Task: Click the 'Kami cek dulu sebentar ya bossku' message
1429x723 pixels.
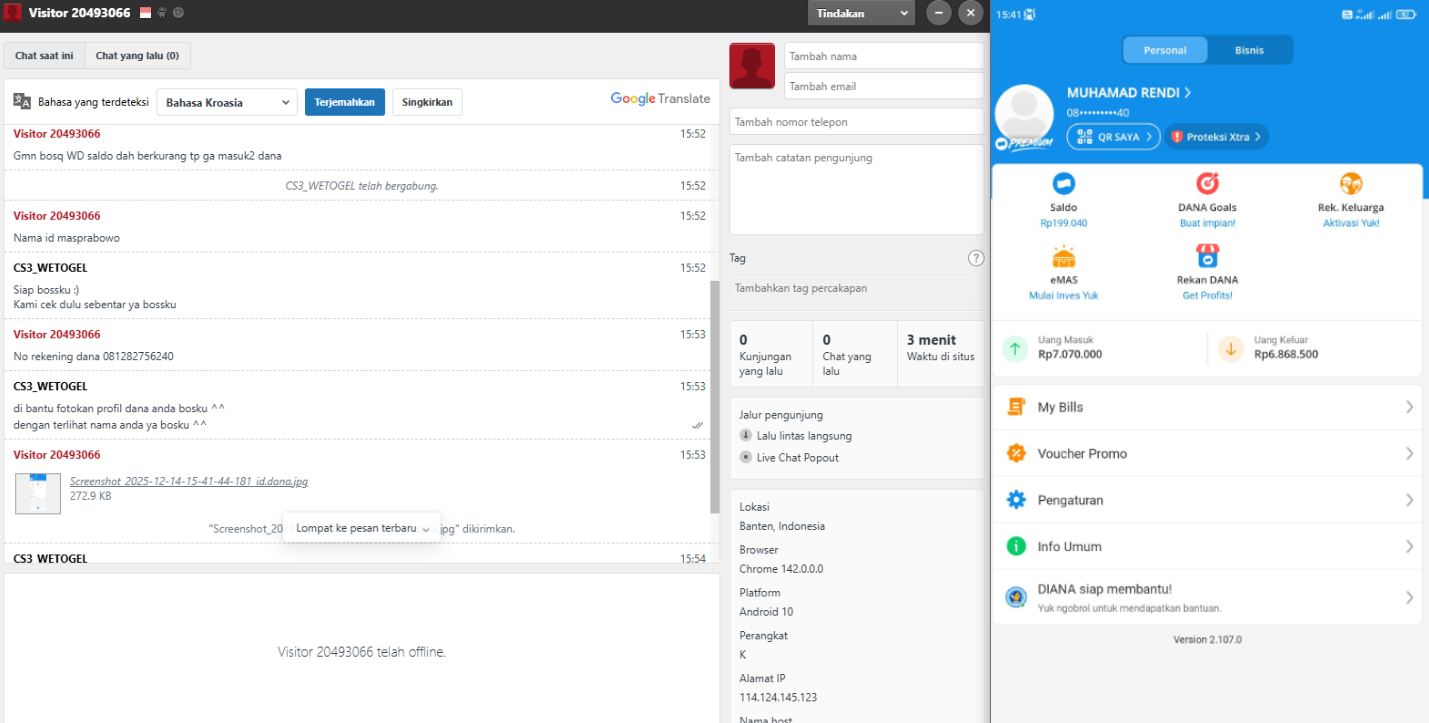Action: coord(95,304)
